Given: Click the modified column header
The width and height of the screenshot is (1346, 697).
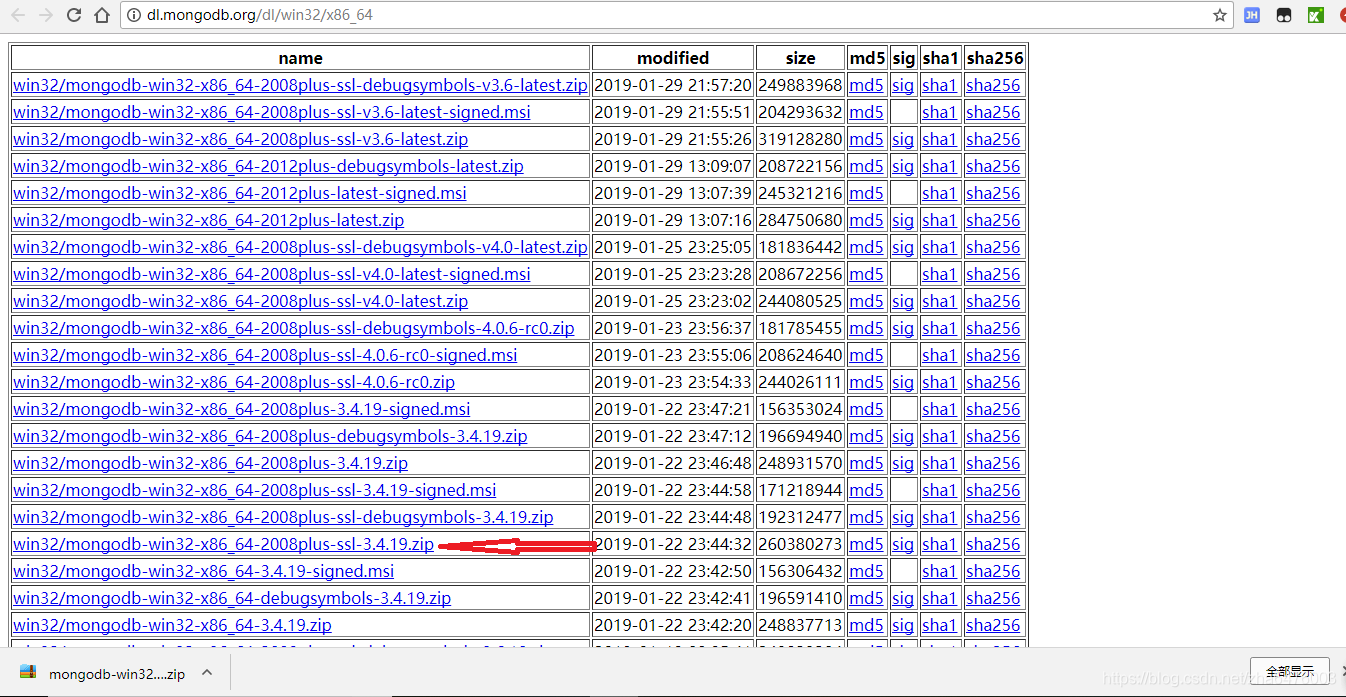Looking at the screenshot, I should click(673, 58).
